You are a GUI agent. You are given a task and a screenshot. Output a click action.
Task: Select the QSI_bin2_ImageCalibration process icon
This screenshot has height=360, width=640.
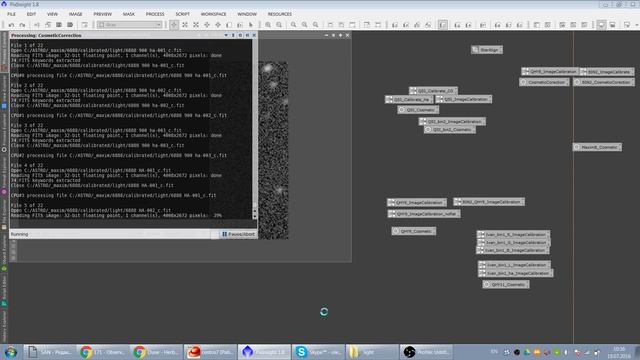tap(452, 121)
